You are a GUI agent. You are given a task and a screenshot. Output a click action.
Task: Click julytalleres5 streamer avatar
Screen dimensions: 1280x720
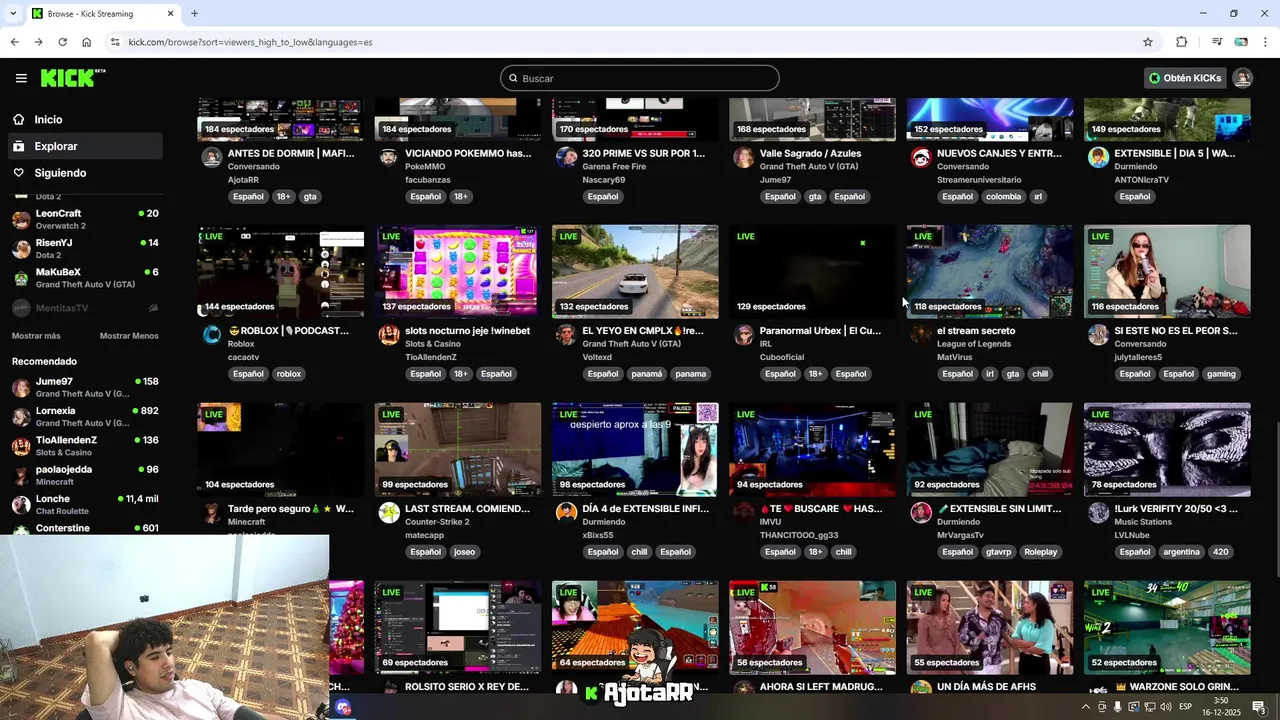tap(1098, 335)
